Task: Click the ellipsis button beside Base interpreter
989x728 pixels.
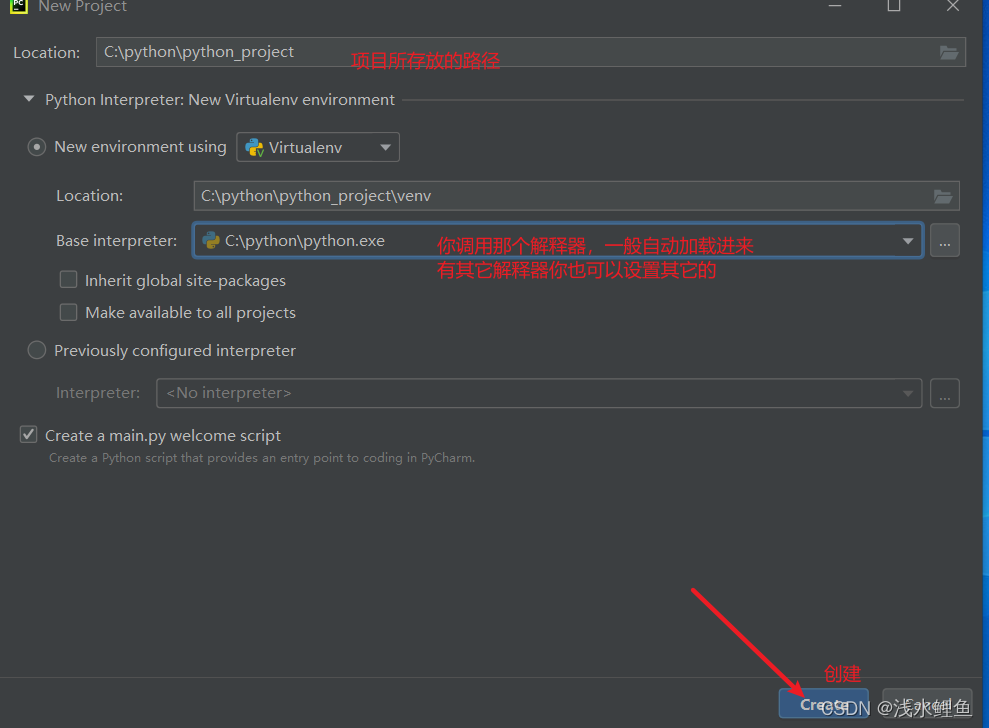Action: click(x=945, y=240)
